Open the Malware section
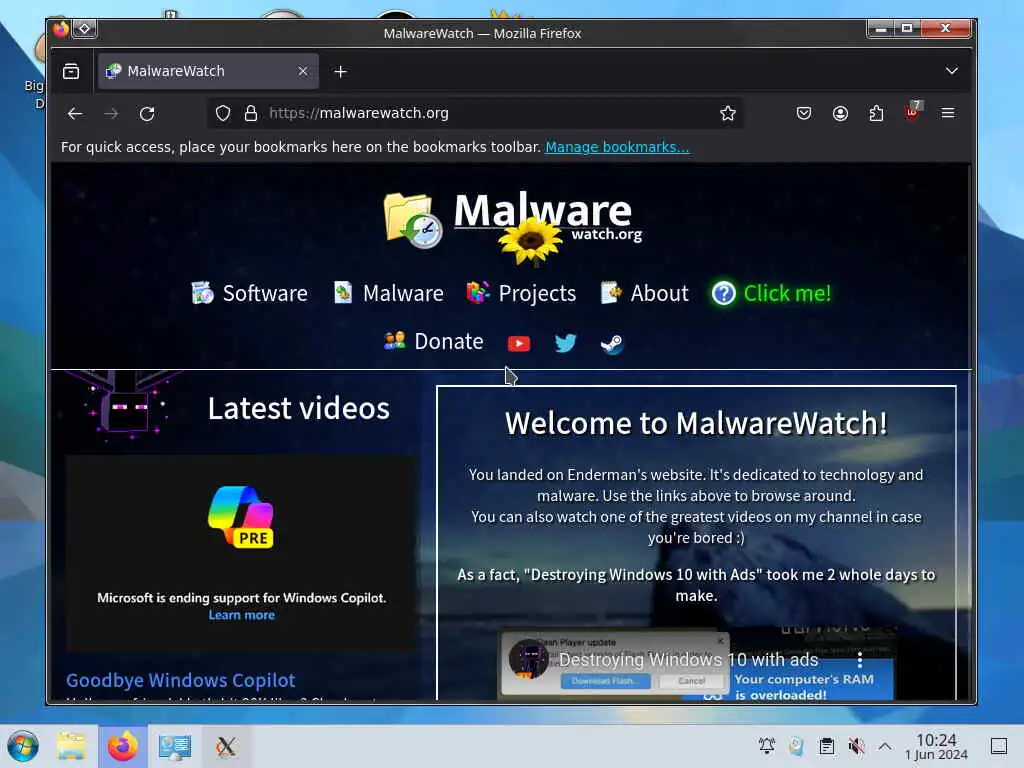 point(388,293)
